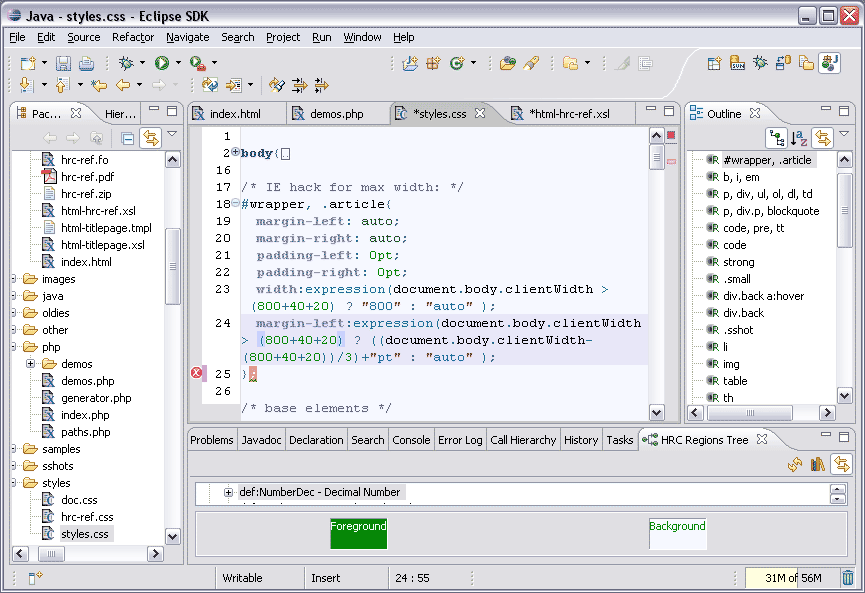Click the Open Type icon

tap(508, 63)
